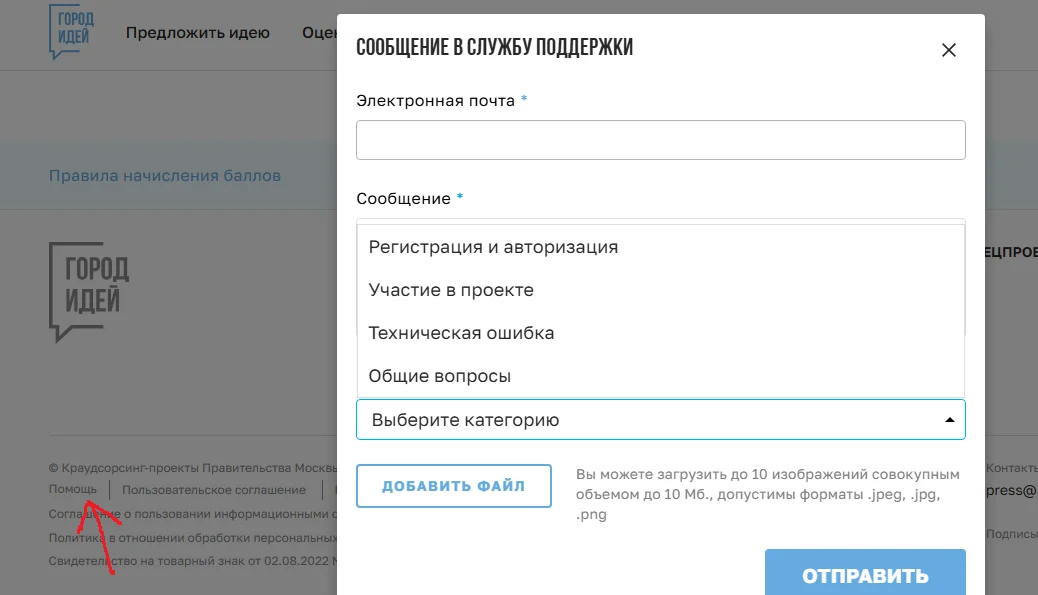Click the partially hidden Оцен navigation item
This screenshot has height=595, width=1038.
(x=319, y=32)
